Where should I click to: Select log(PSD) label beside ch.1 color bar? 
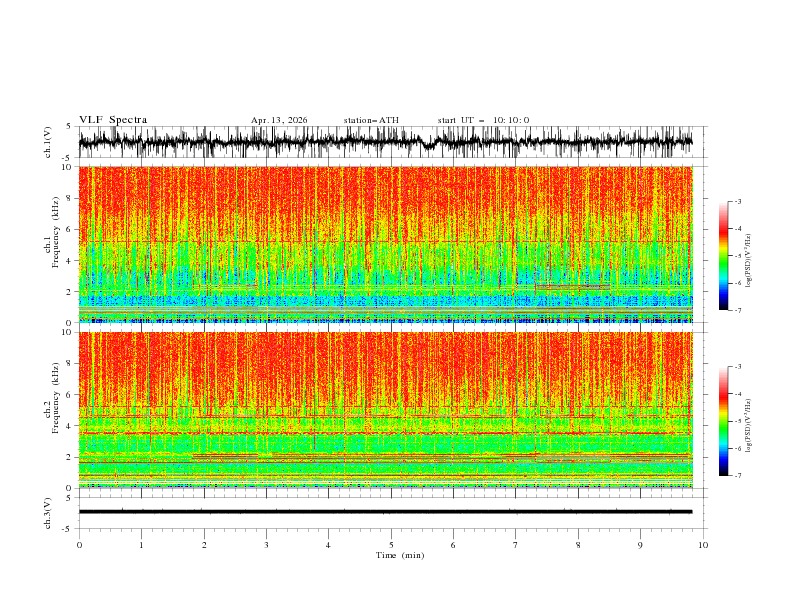click(x=749, y=261)
